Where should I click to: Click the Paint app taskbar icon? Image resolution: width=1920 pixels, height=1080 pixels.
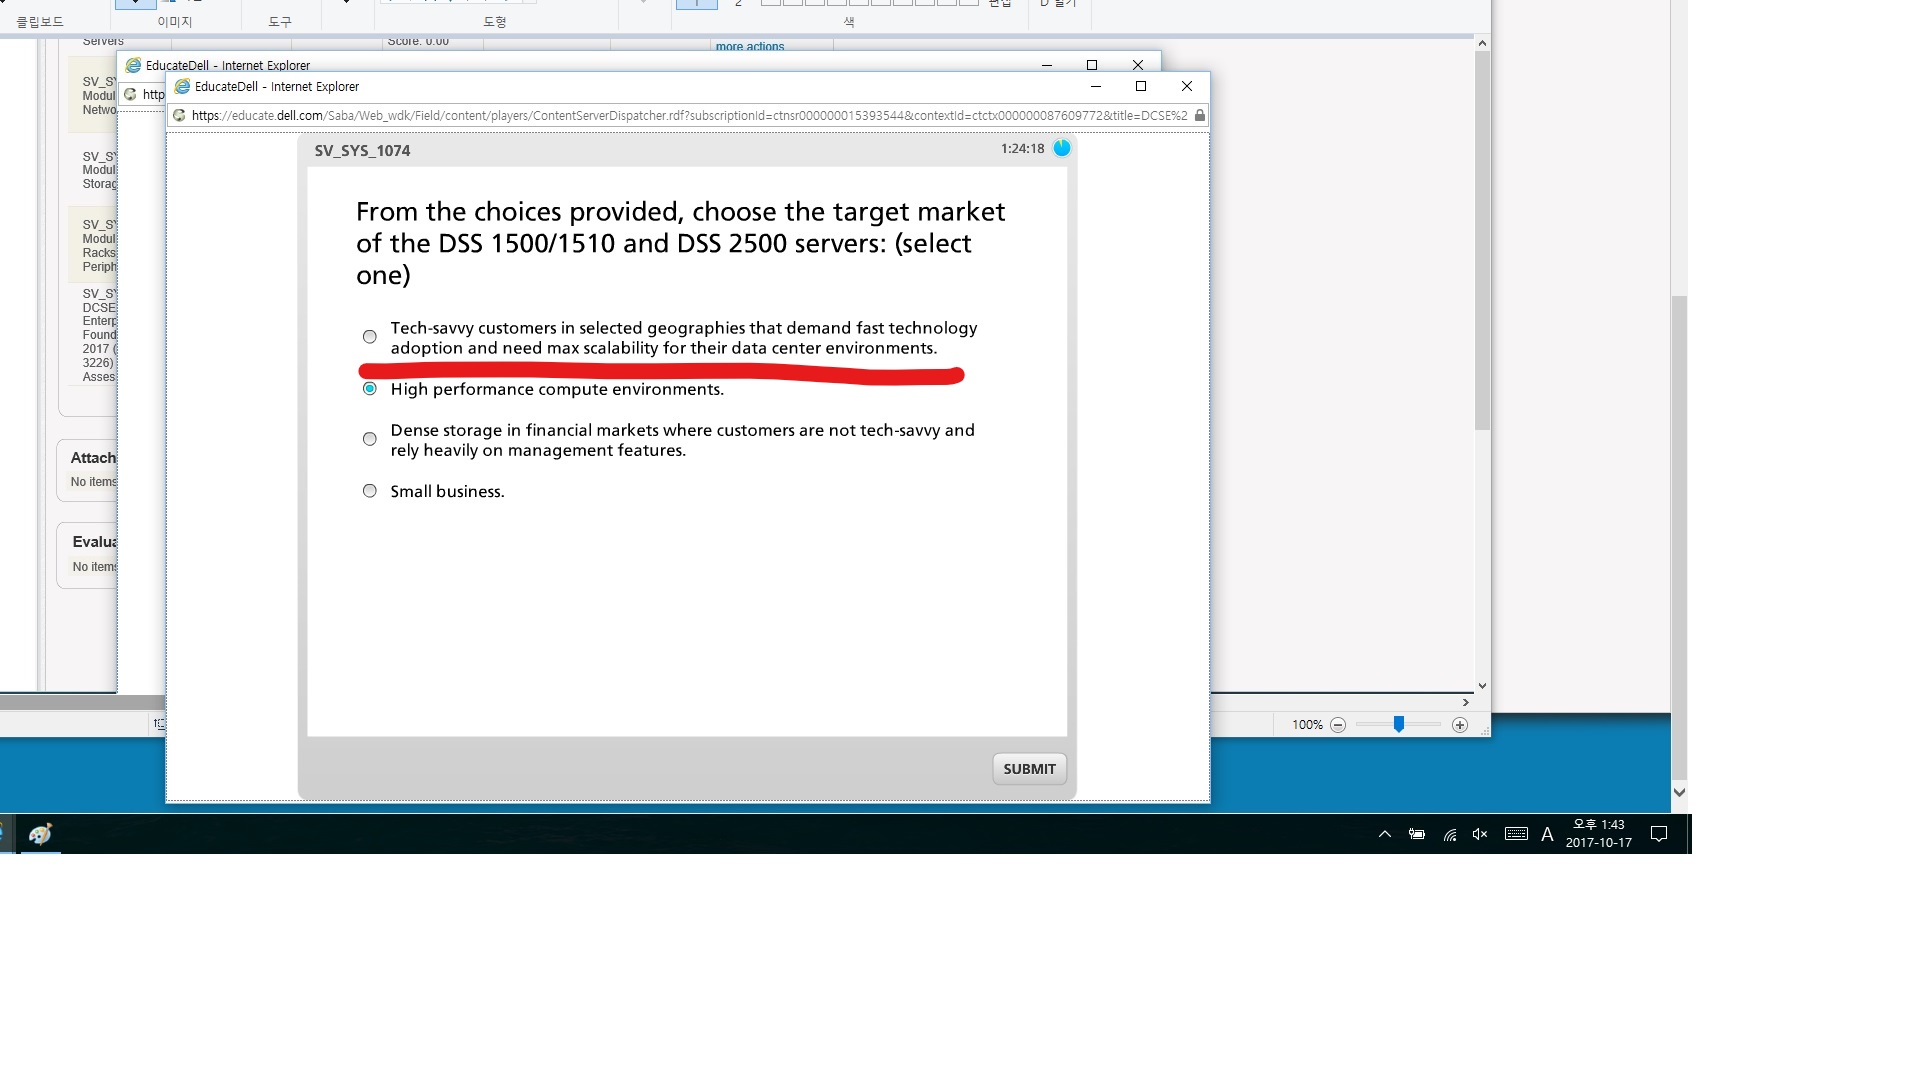(x=40, y=834)
